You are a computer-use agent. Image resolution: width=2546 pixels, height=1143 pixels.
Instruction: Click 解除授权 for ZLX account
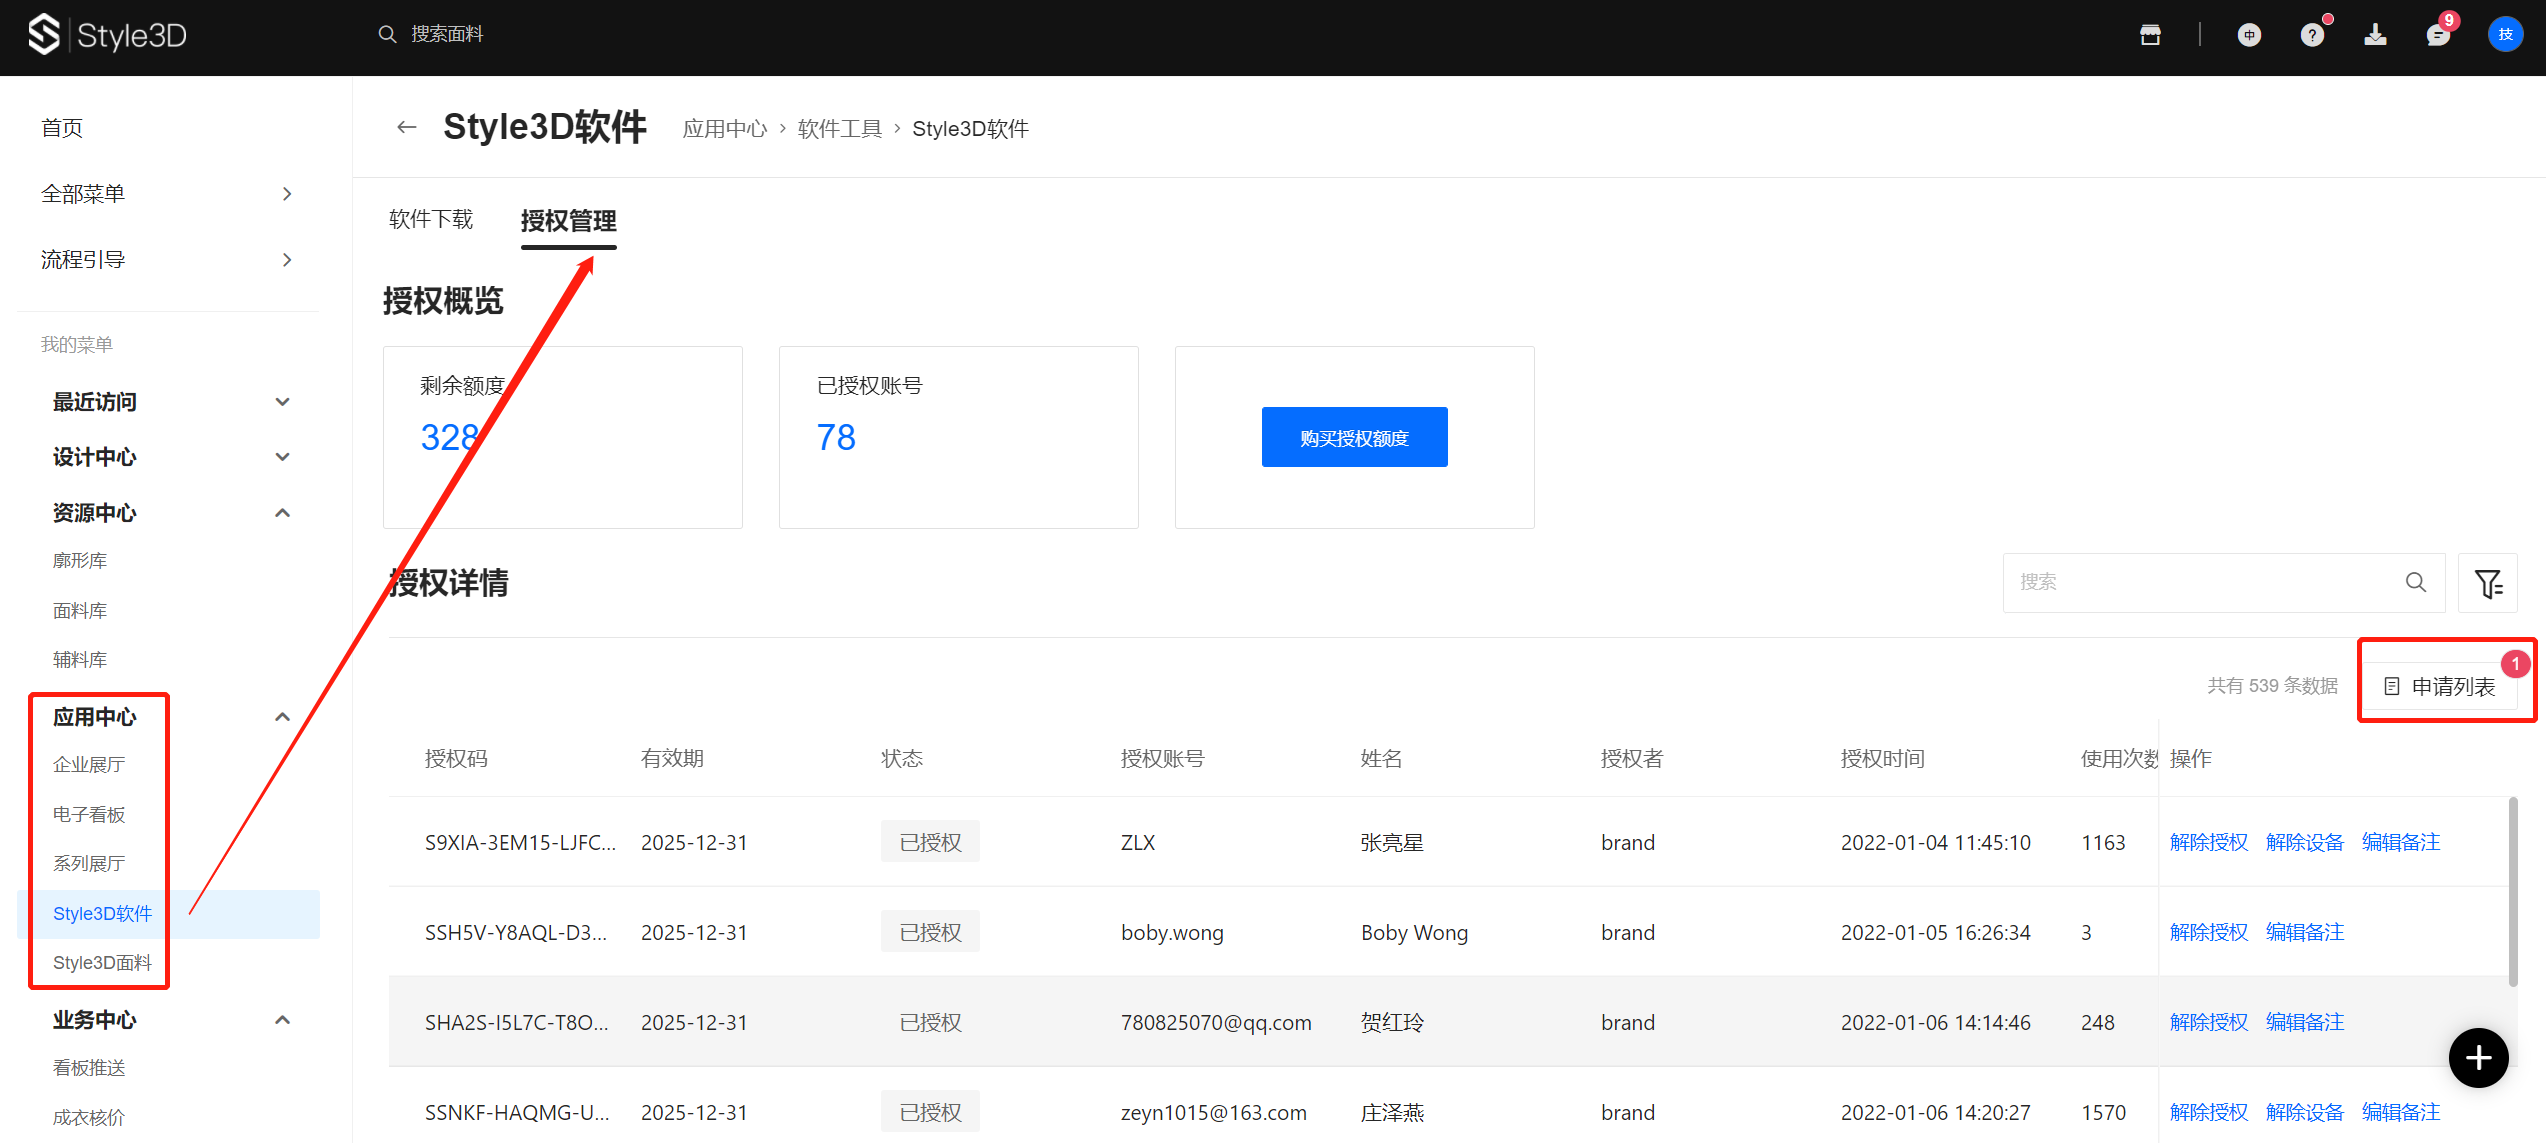point(2208,842)
